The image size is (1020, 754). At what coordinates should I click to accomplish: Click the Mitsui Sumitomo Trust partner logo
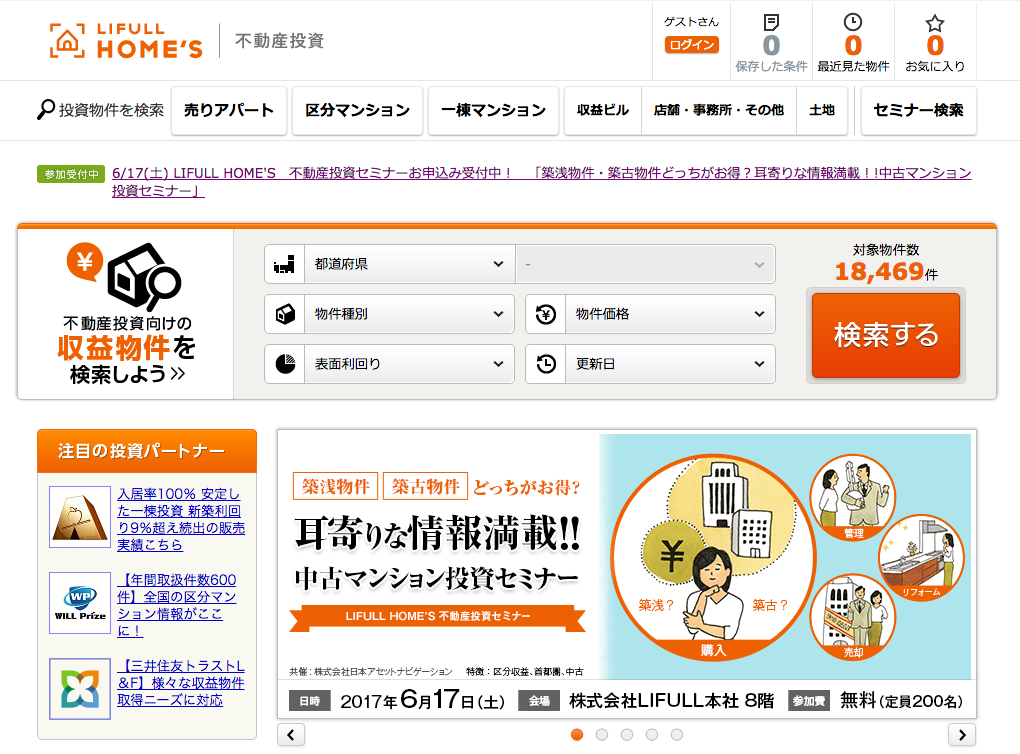(x=79, y=689)
